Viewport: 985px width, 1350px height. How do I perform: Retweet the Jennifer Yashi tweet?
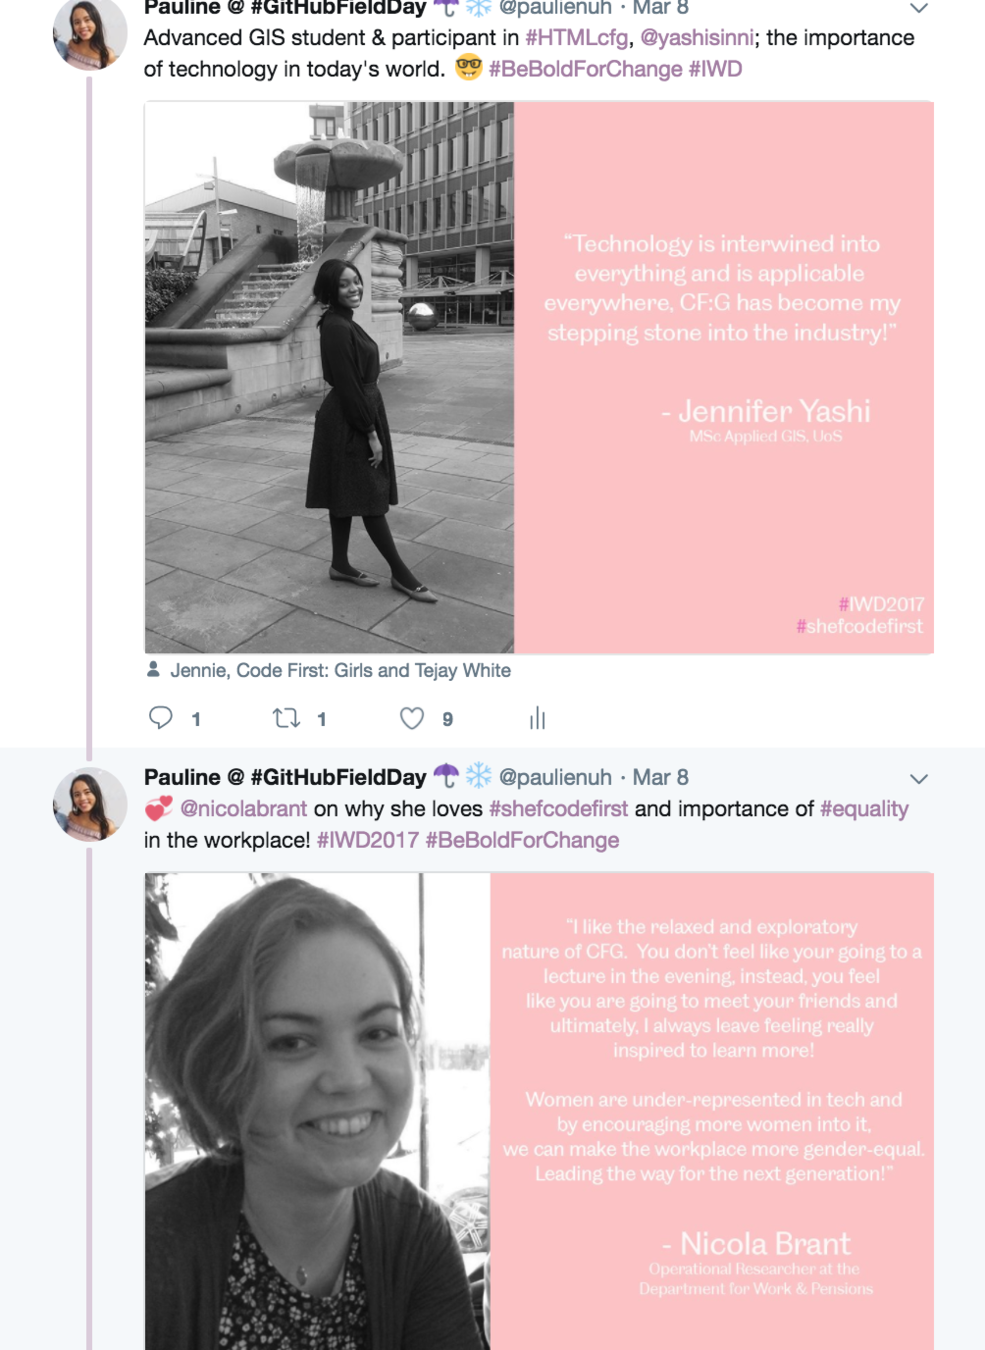click(x=287, y=718)
